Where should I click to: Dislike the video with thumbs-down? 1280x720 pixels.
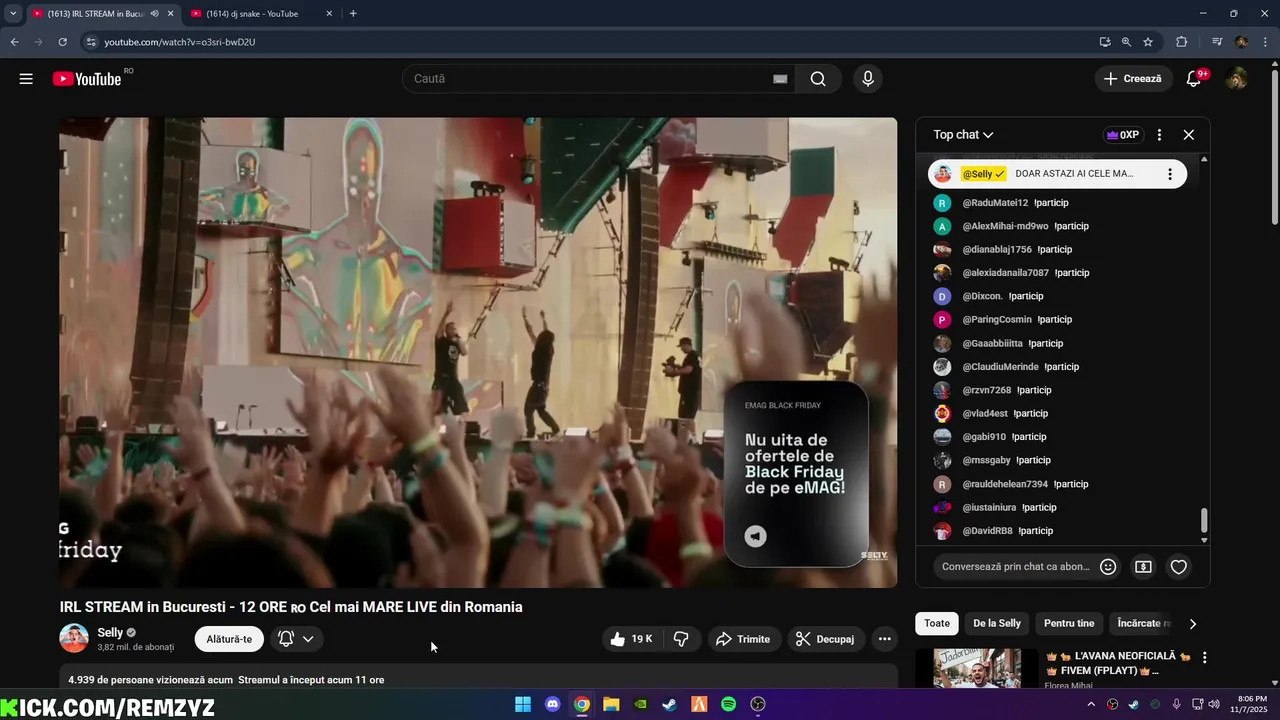pyautogui.click(x=681, y=639)
